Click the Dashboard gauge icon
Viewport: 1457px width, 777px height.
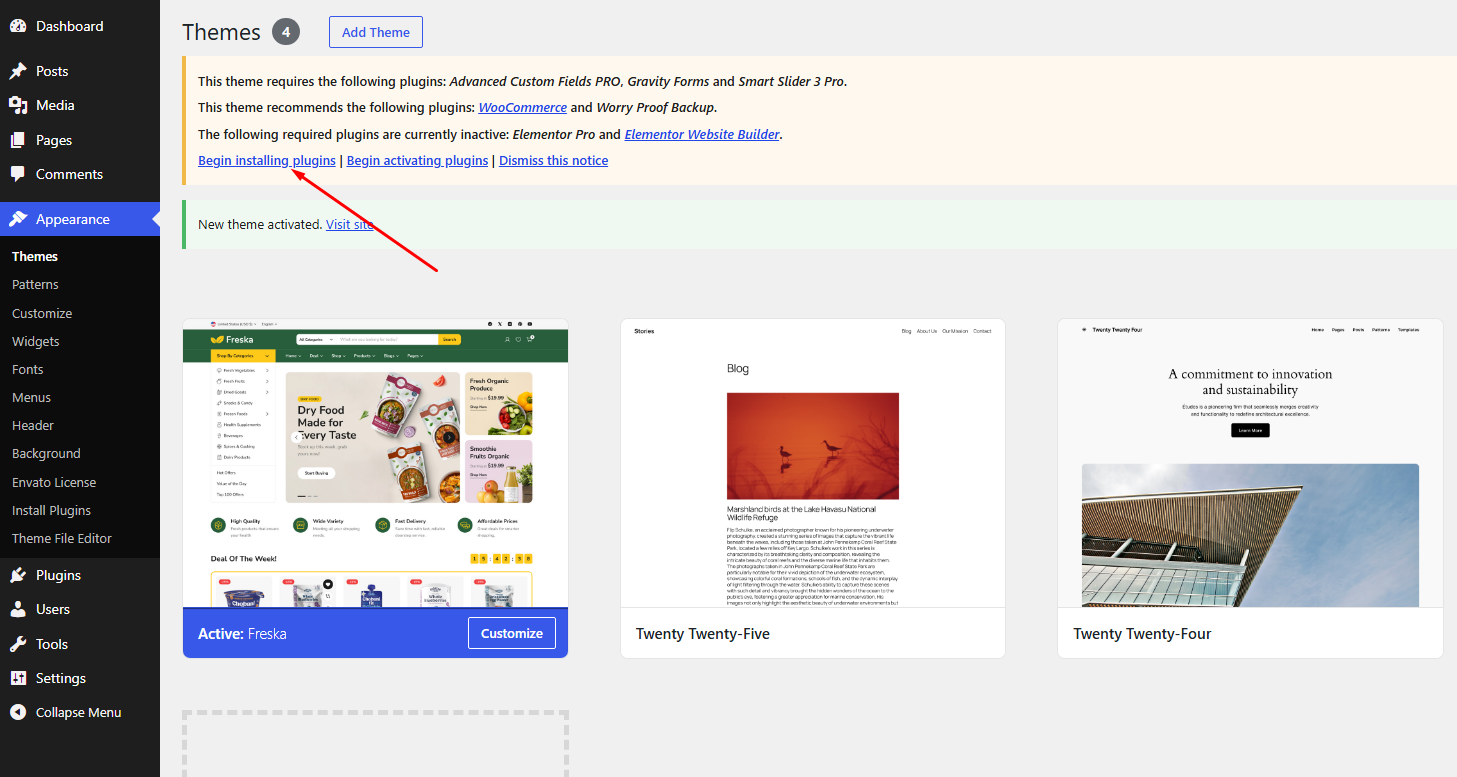(18, 26)
